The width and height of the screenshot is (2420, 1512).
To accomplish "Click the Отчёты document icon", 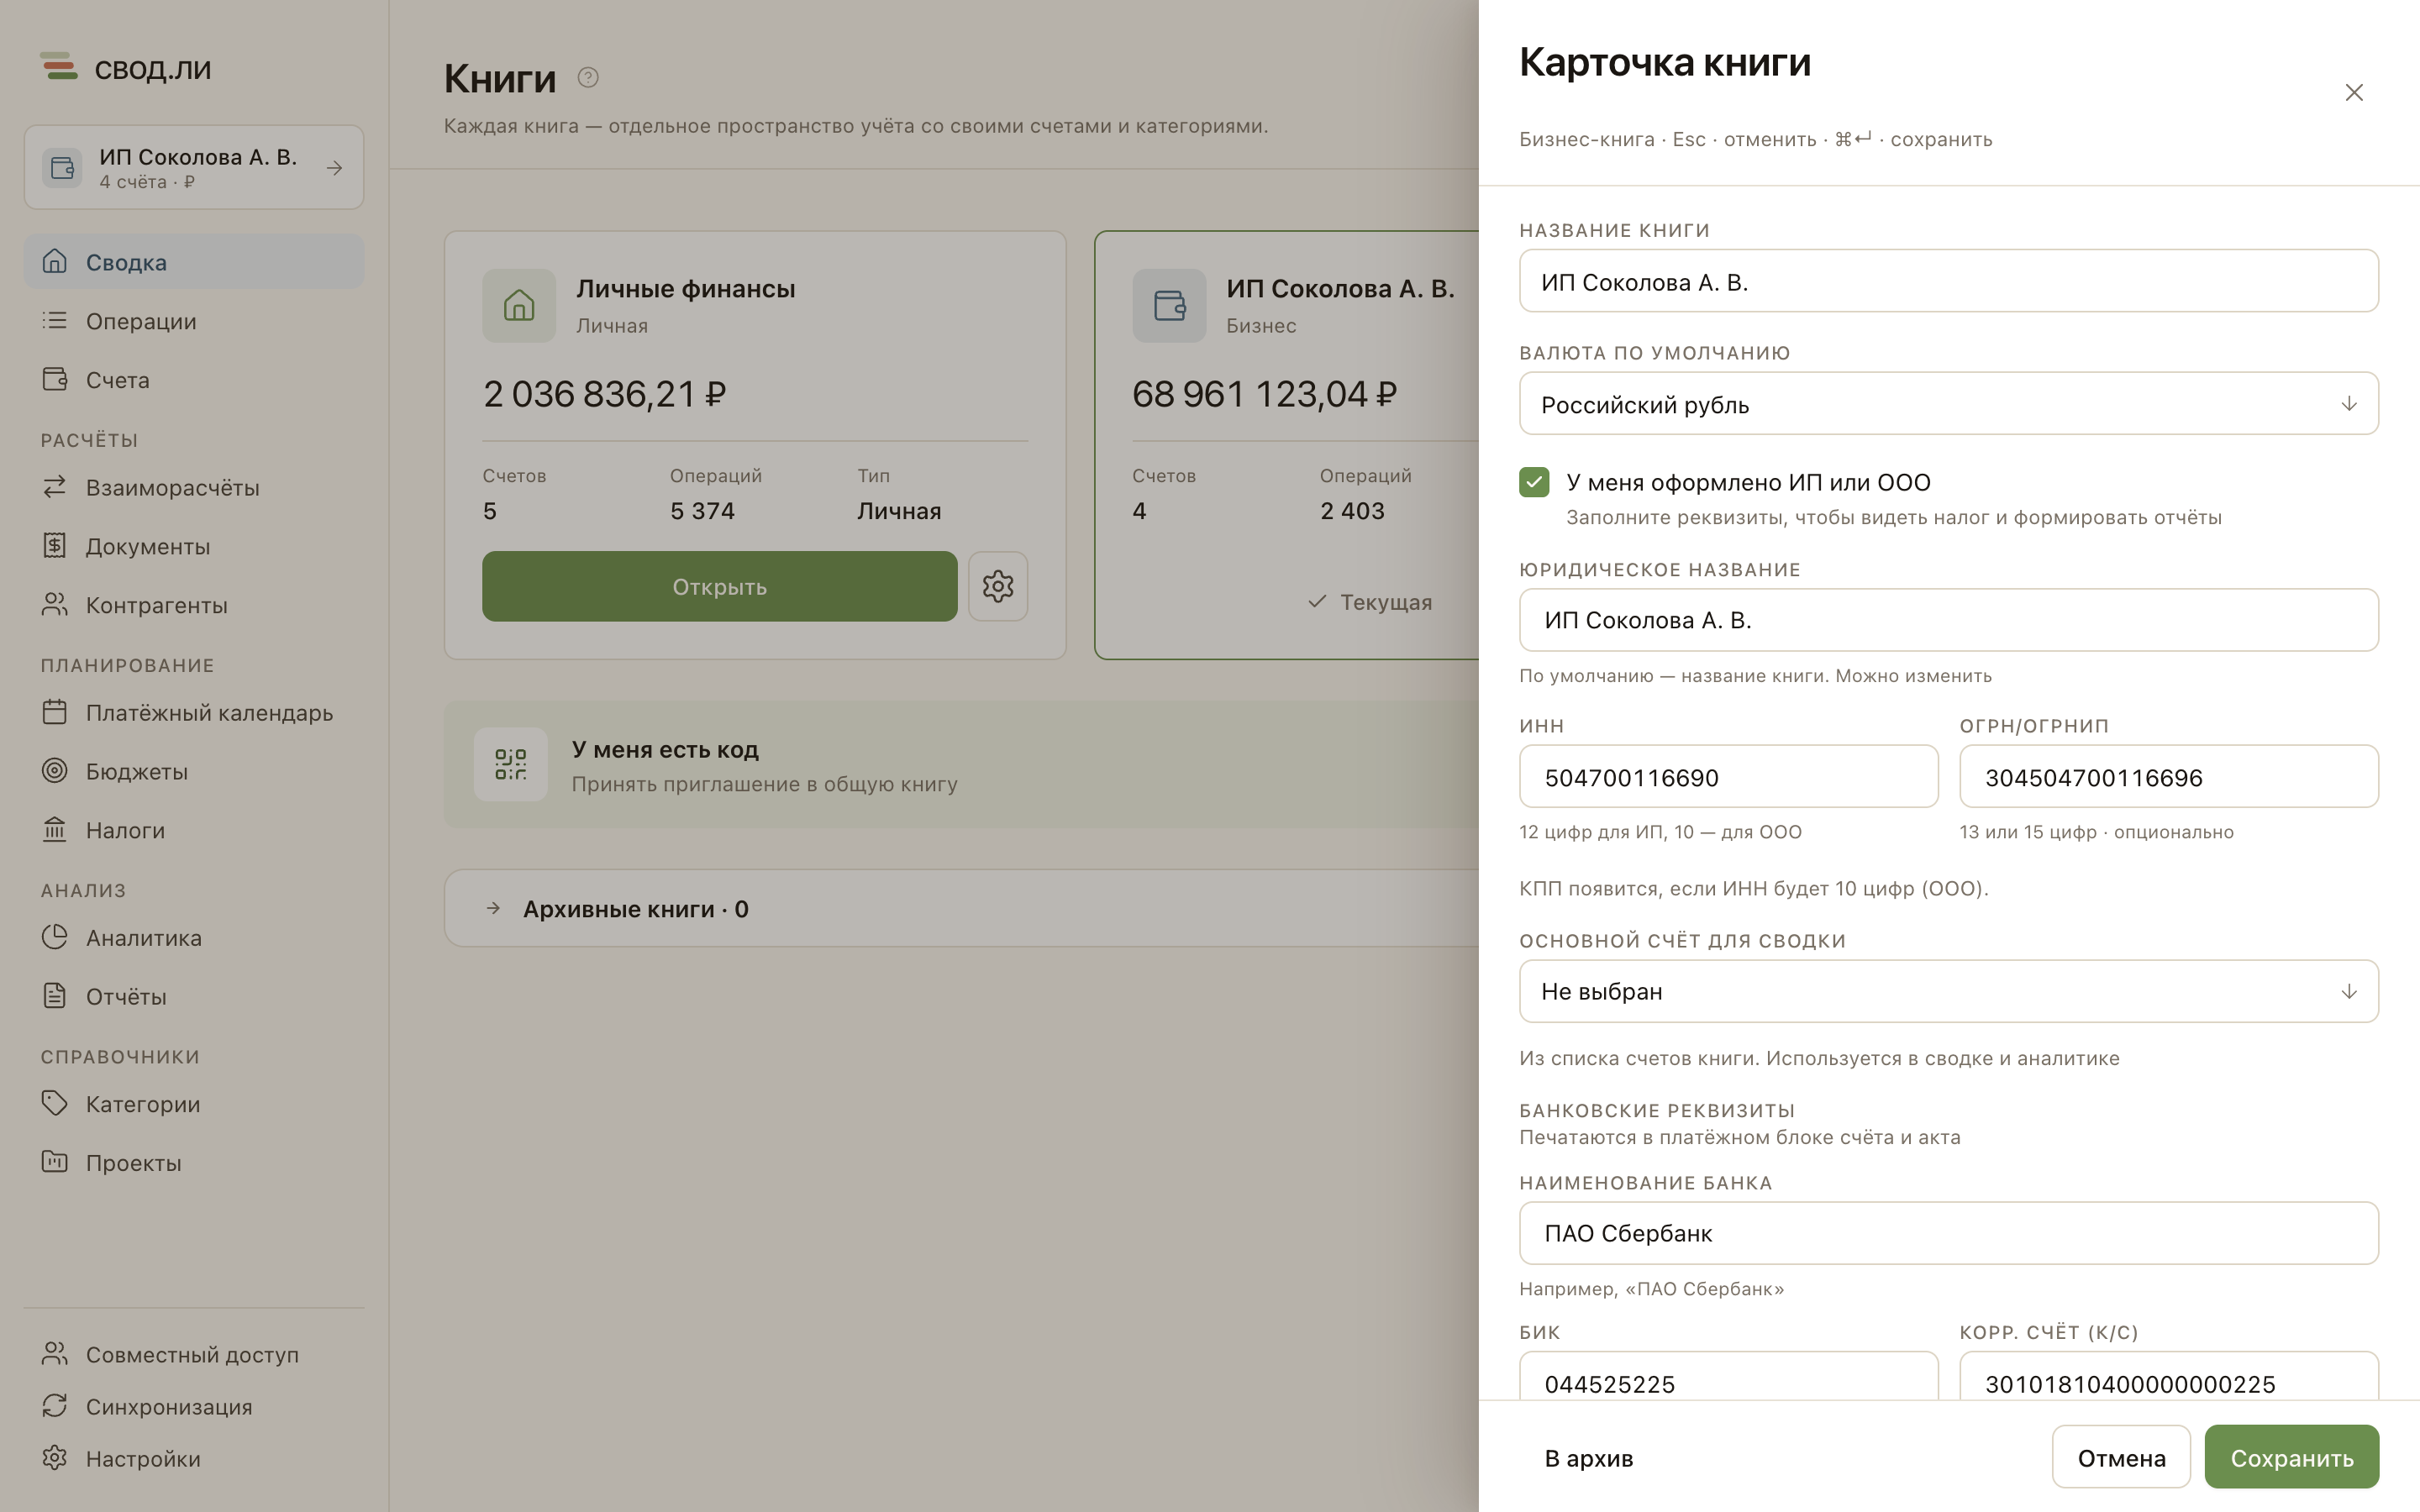I will (55, 996).
